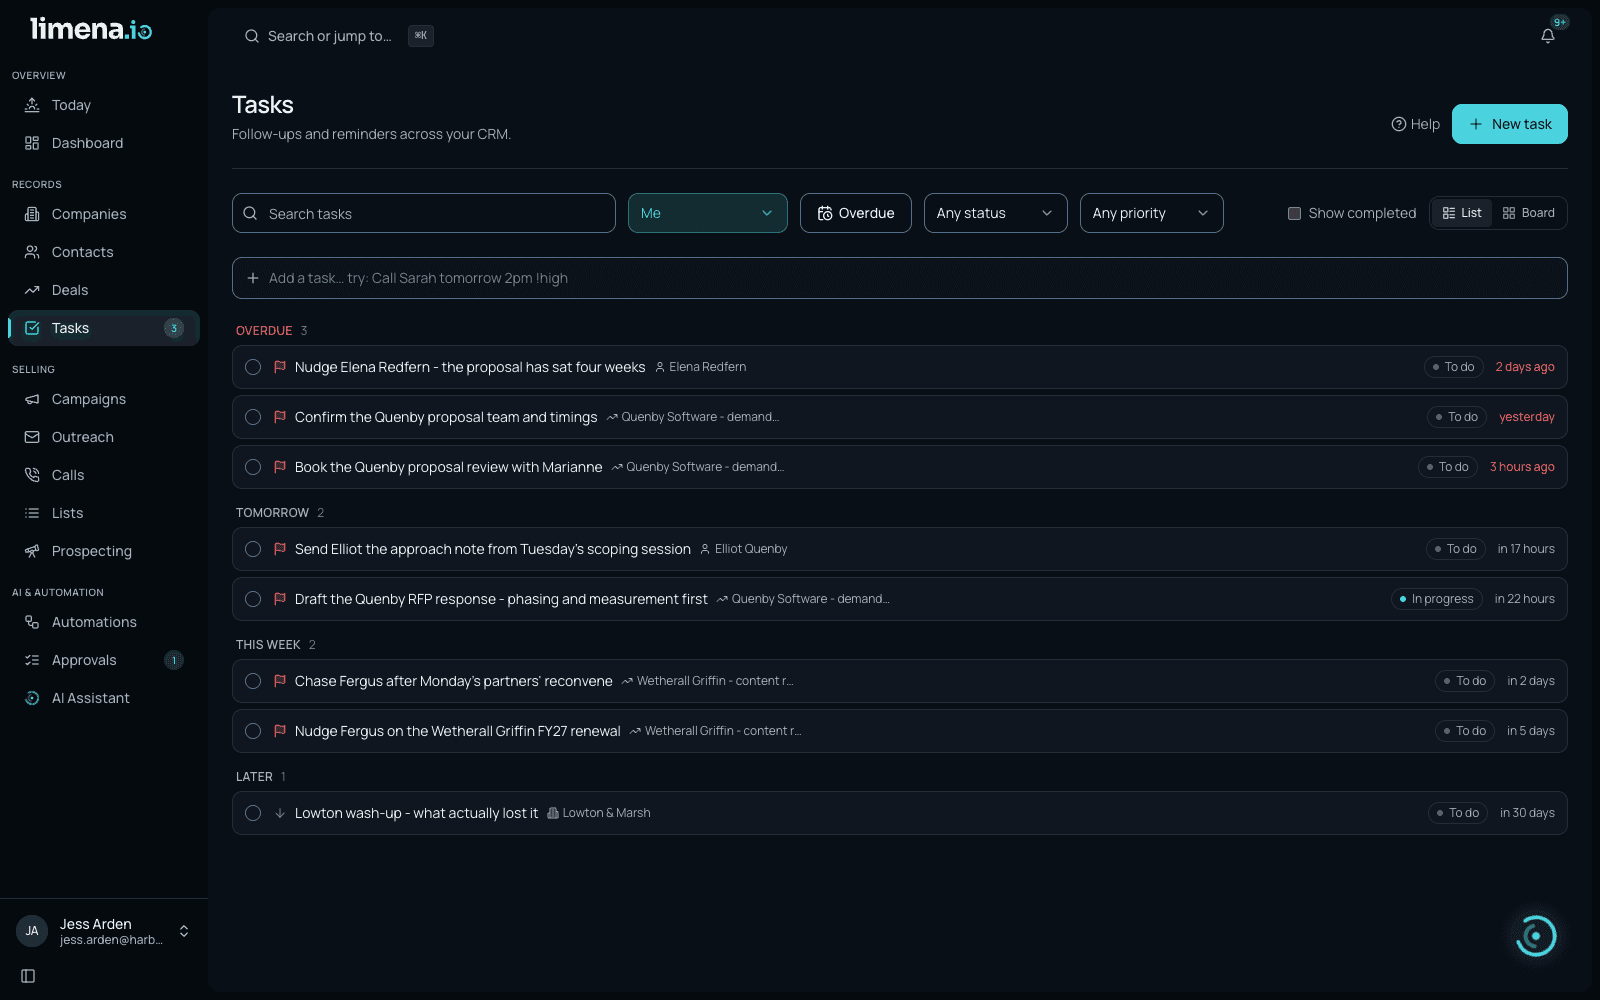This screenshot has width=1600, height=1000.
Task: Complete Send Elliot the approach note task
Action: [x=253, y=549]
